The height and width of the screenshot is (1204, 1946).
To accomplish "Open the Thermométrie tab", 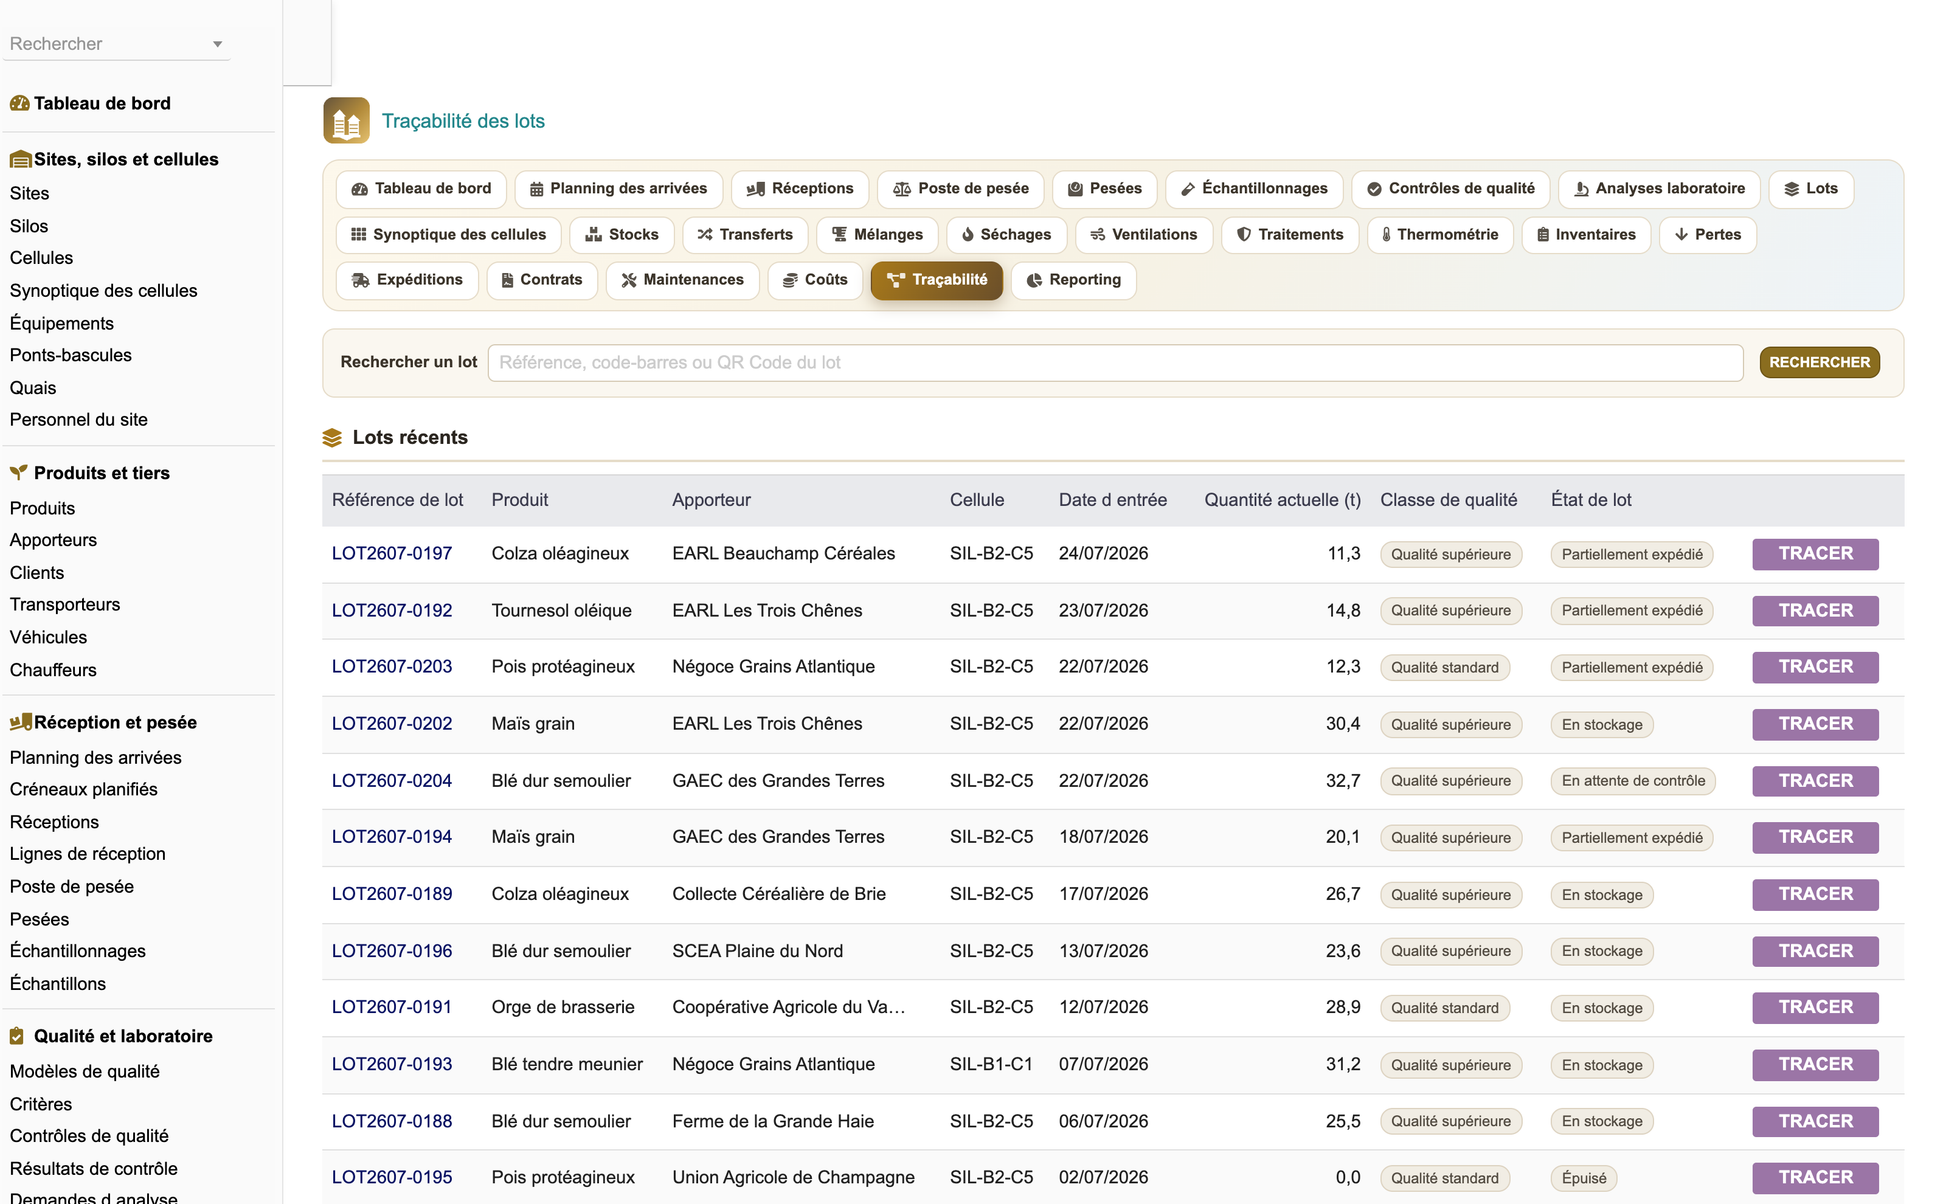I will click(x=1439, y=235).
